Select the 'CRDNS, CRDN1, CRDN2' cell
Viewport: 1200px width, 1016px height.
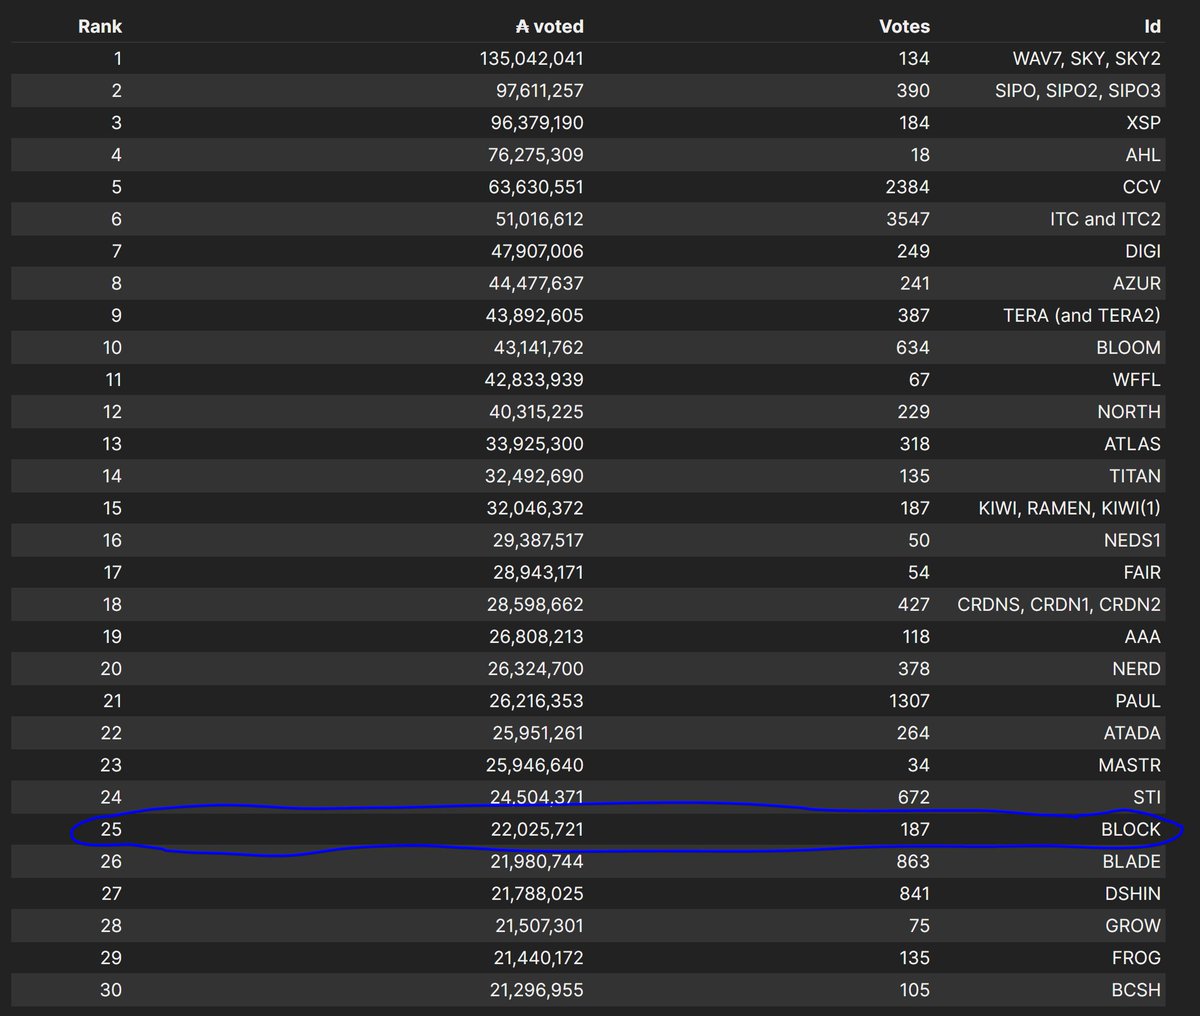pos(1059,603)
